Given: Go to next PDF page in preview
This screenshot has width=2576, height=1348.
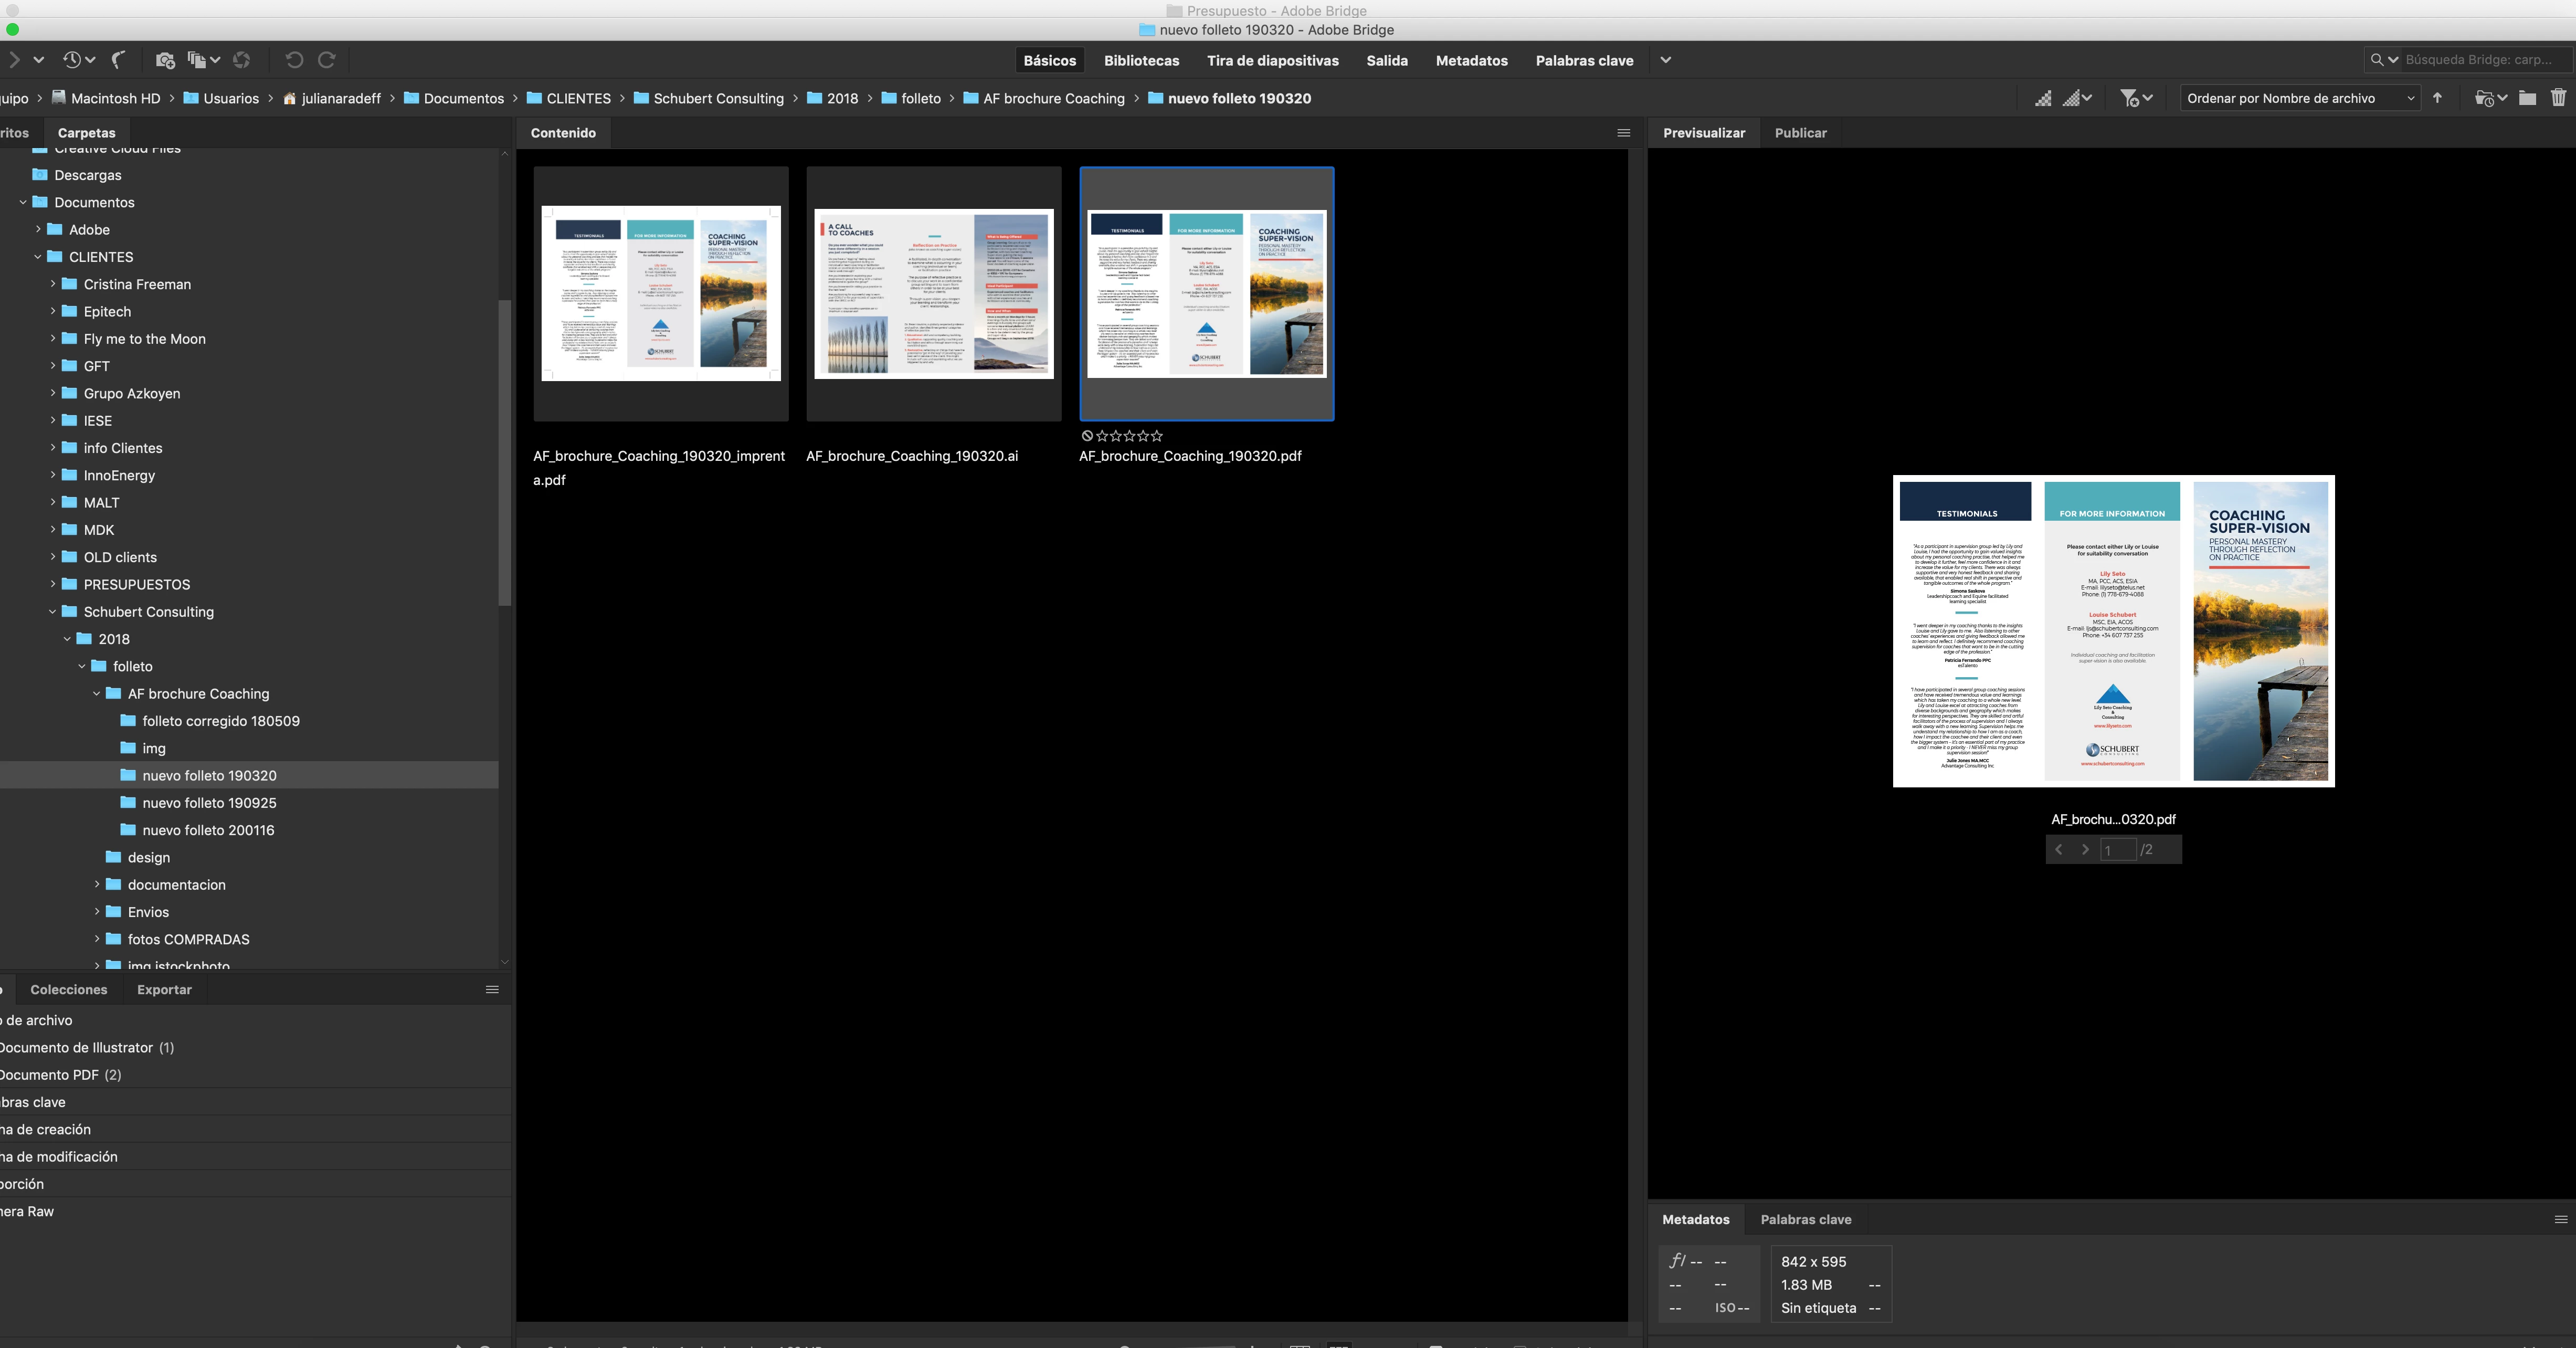Looking at the screenshot, I should click(2085, 850).
